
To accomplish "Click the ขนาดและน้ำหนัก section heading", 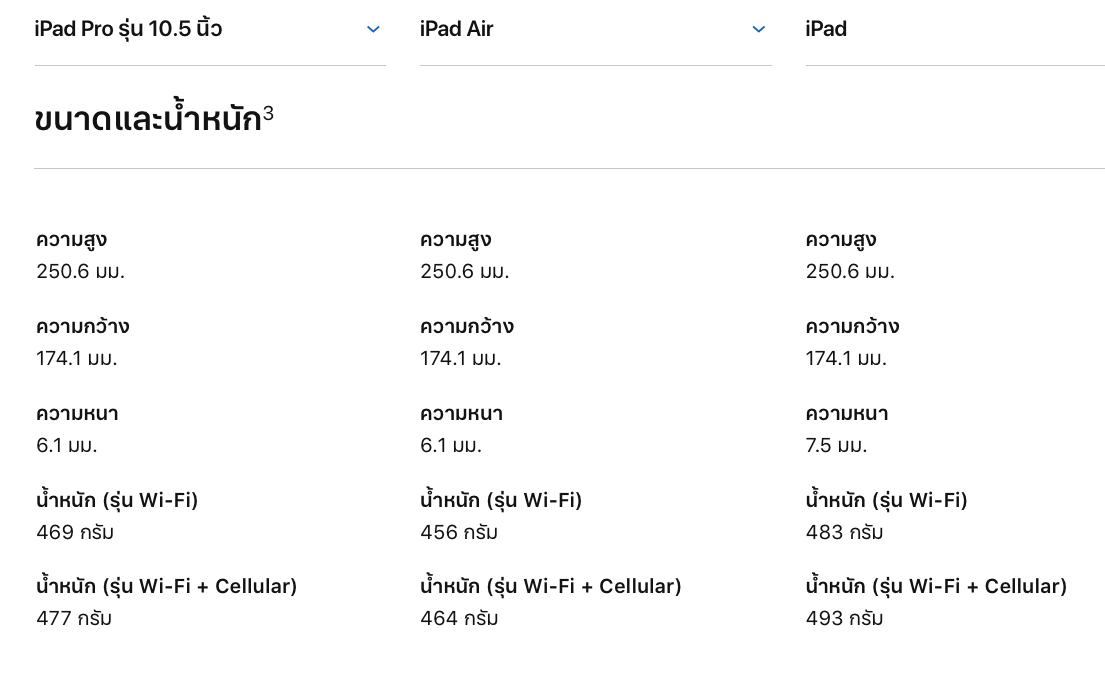I will pyautogui.click(x=147, y=120).
